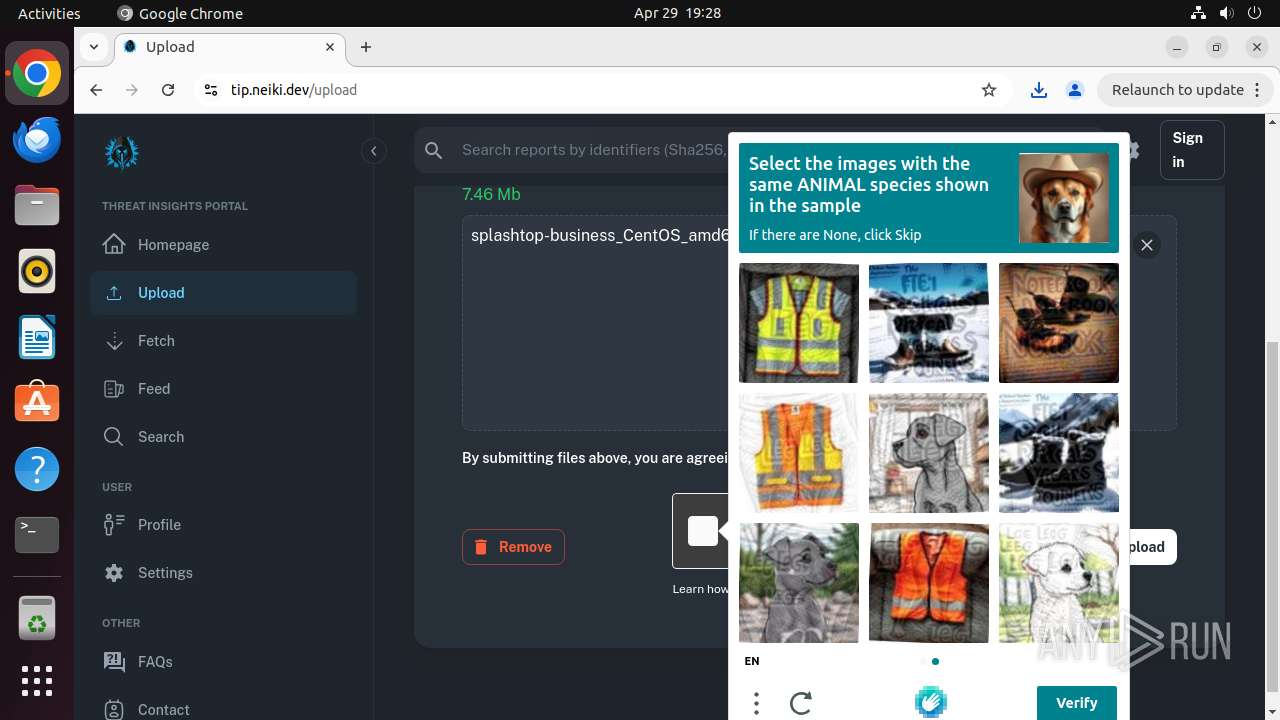This screenshot has height=720, width=1280.
Task: Go back in browser history
Action: 96,90
